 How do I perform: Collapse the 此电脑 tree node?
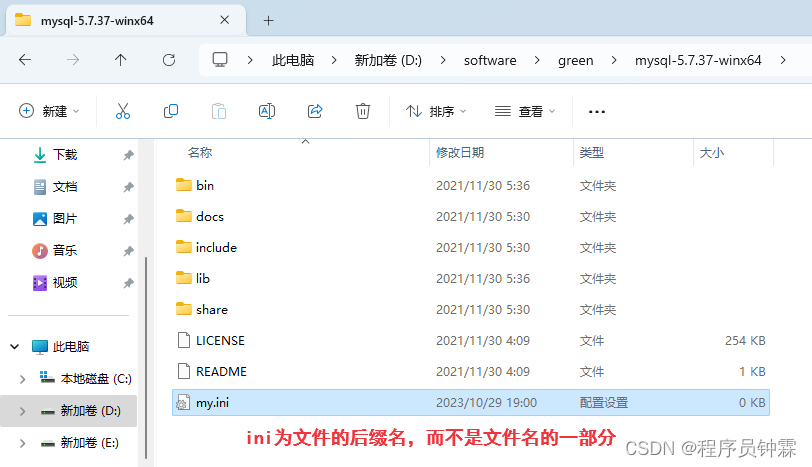15,346
